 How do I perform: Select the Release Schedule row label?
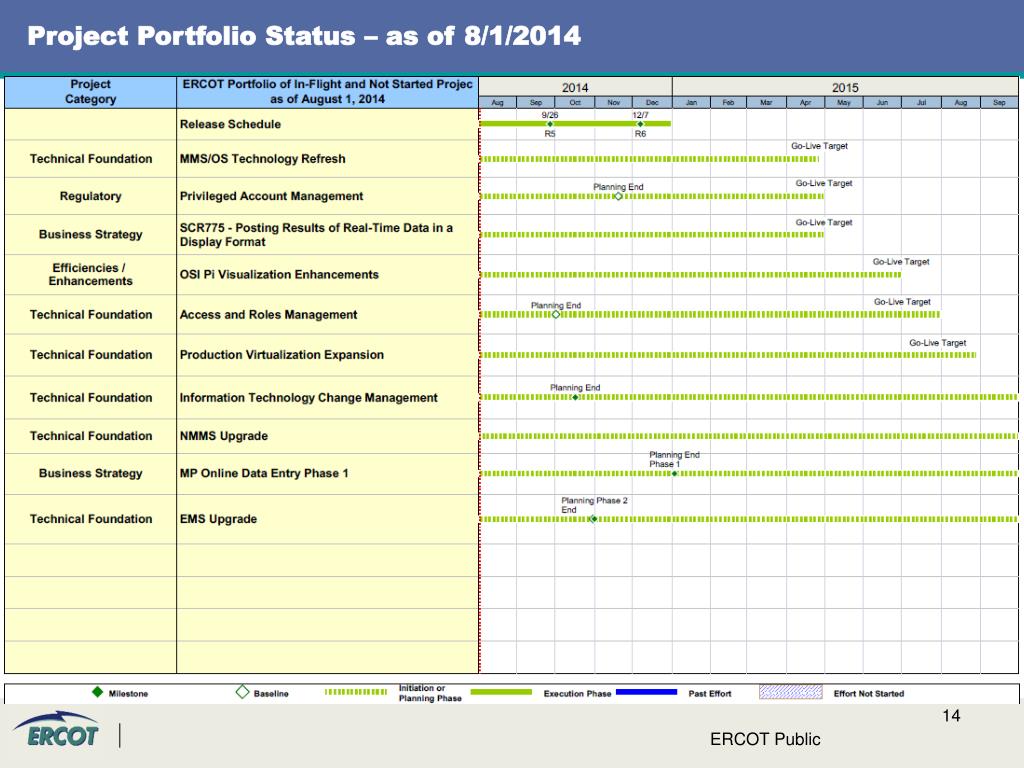231,124
